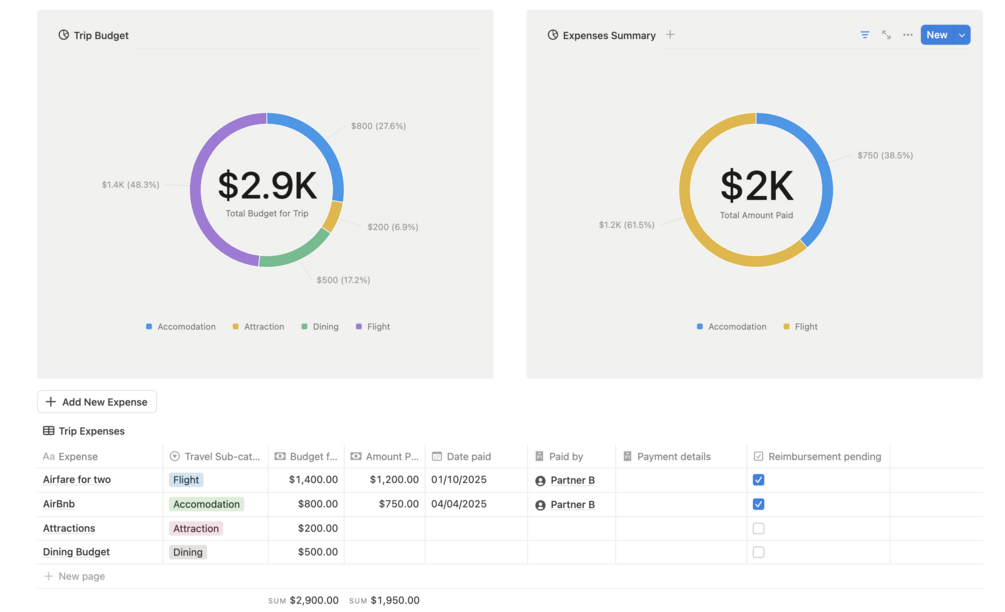Open the Reimbursement pending column header menu

click(x=818, y=456)
